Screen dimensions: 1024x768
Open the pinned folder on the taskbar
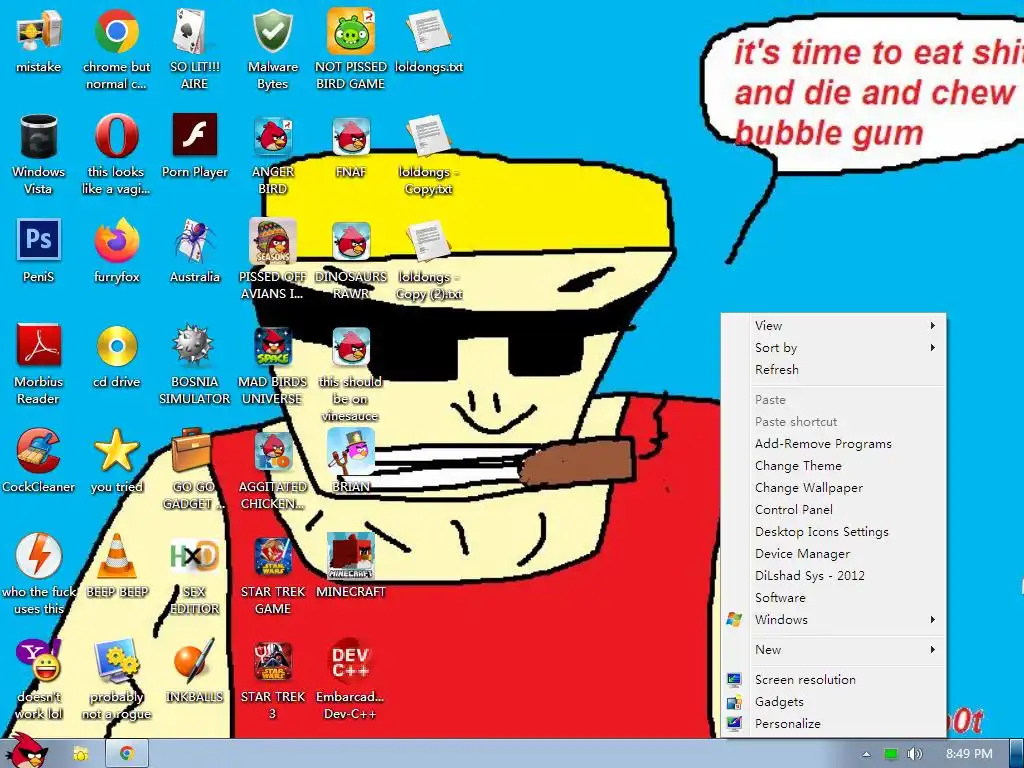(x=80, y=754)
